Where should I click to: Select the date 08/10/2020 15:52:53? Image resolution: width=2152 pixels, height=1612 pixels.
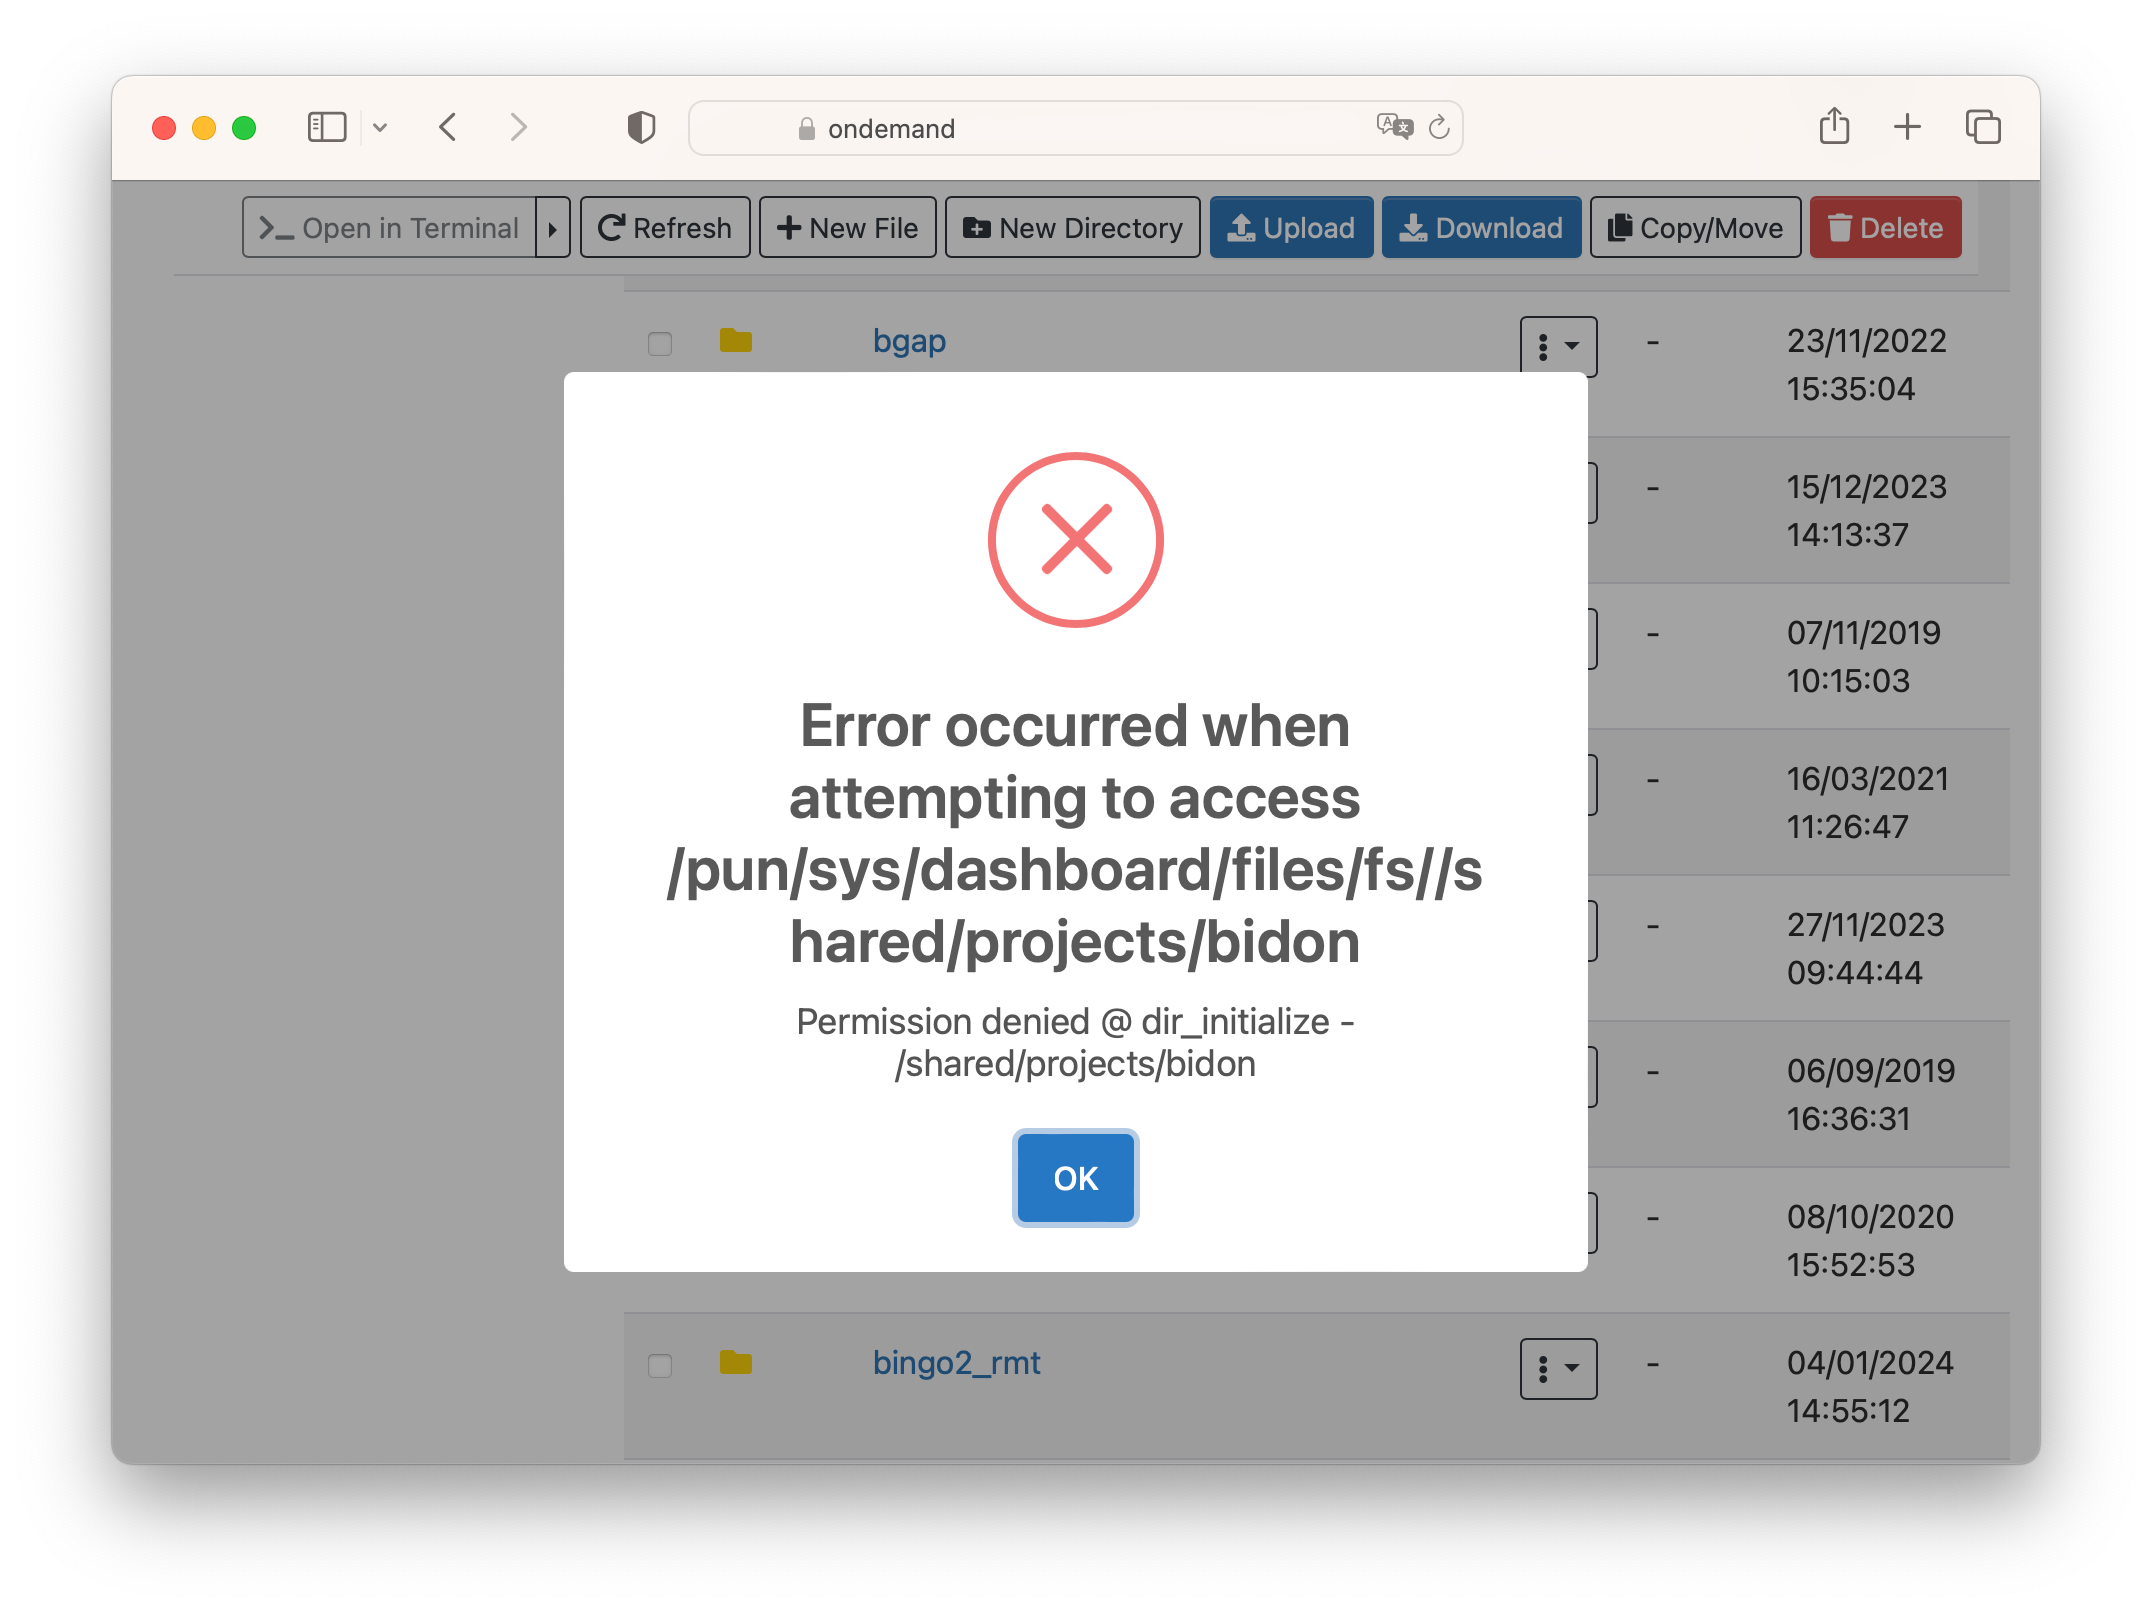[x=1870, y=1241]
